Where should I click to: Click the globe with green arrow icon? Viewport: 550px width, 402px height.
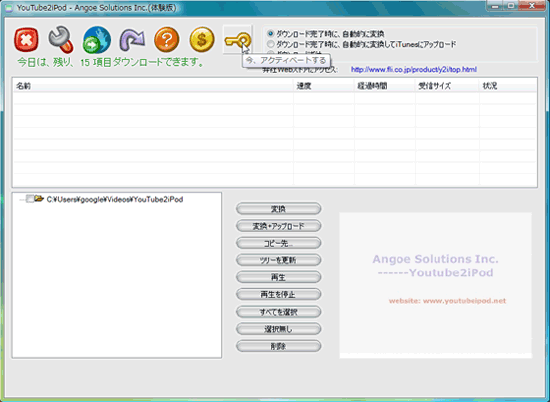97,39
